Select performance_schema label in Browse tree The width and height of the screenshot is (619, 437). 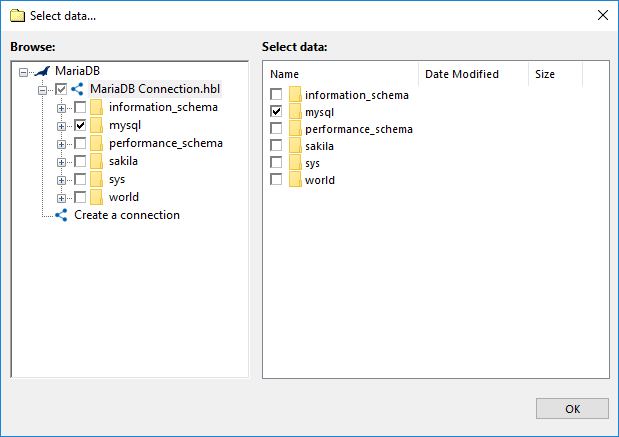pos(166,143)
